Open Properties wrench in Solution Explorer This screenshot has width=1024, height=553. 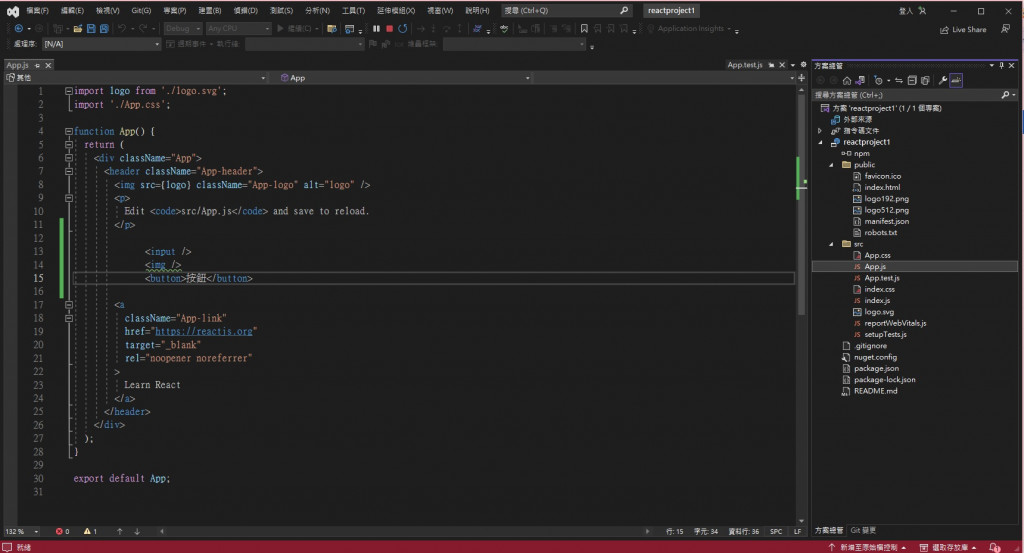(x=942, y=80)
